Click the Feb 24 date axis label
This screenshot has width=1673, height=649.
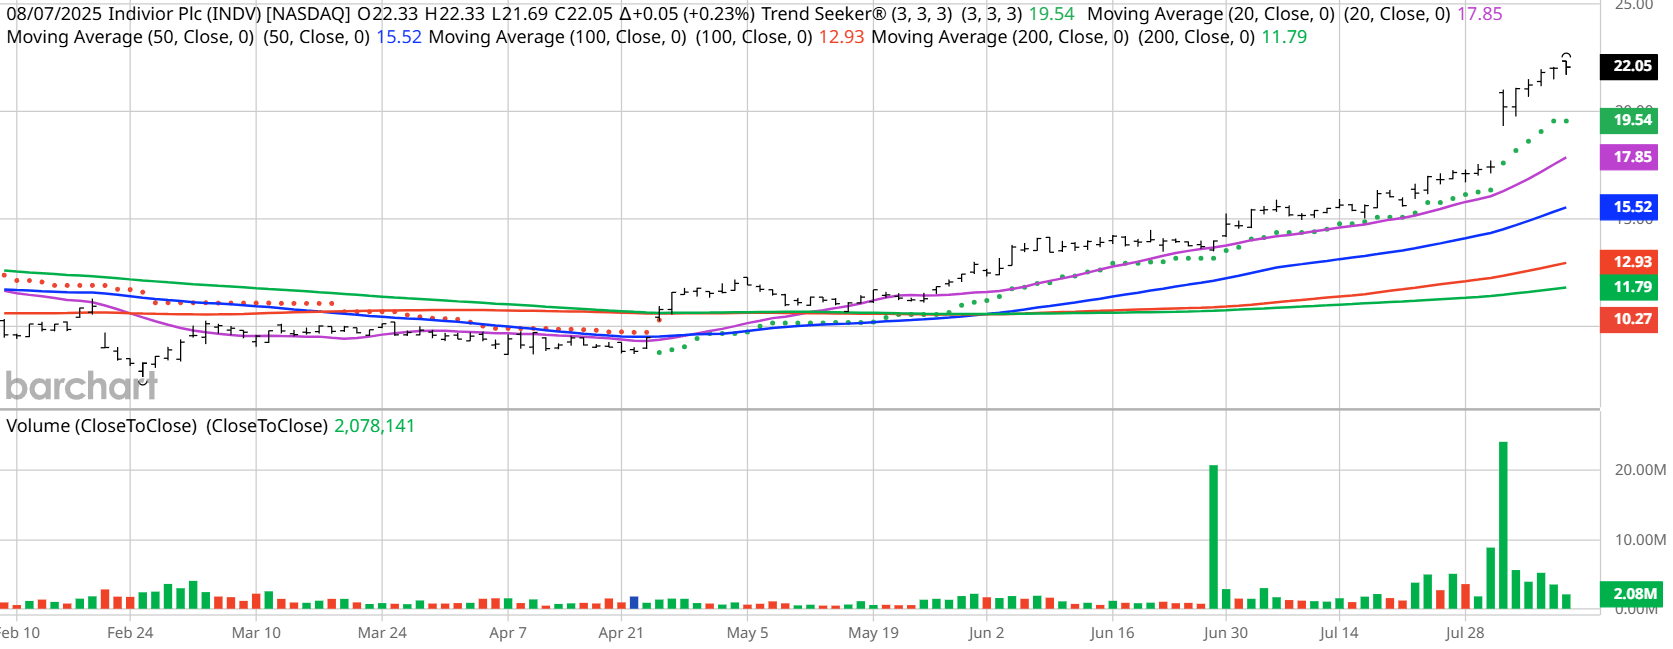pyautogui.click(x=130, y=633)
